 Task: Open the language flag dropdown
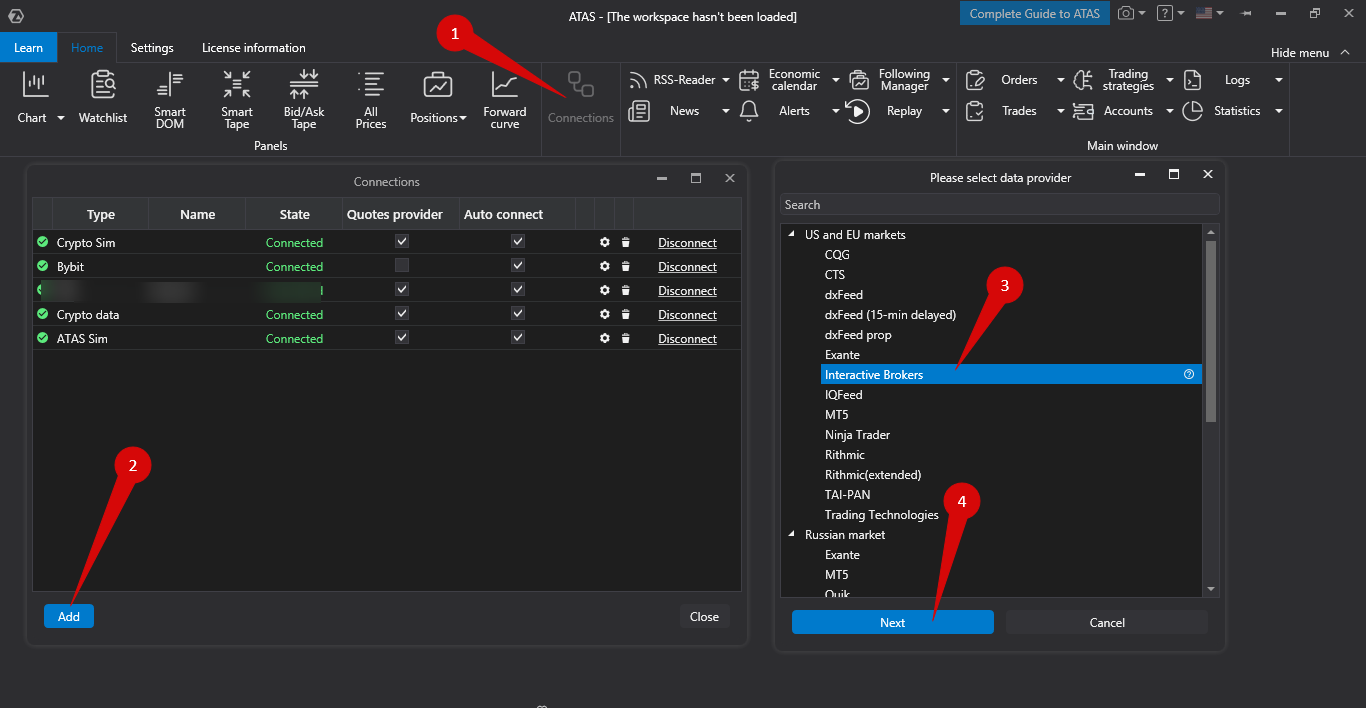coord(1209,14)
